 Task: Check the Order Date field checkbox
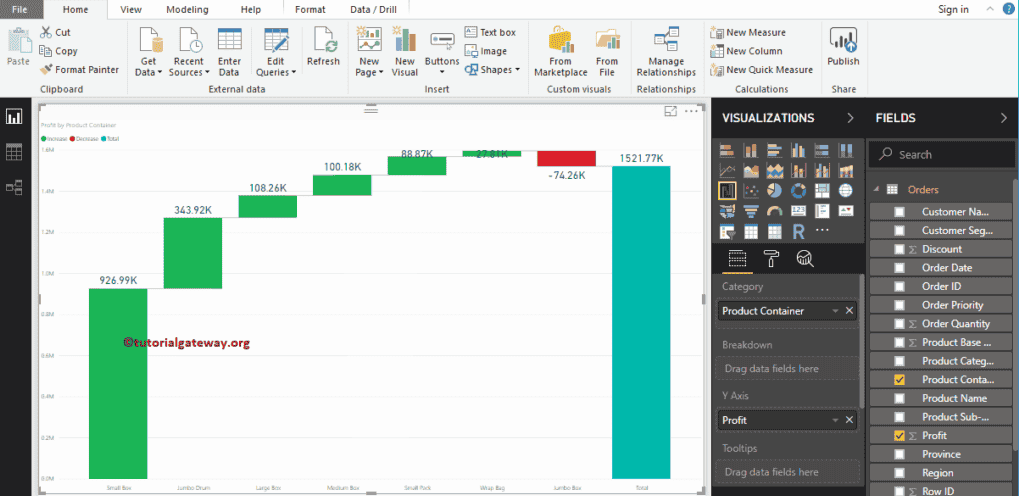click(899, 268)
